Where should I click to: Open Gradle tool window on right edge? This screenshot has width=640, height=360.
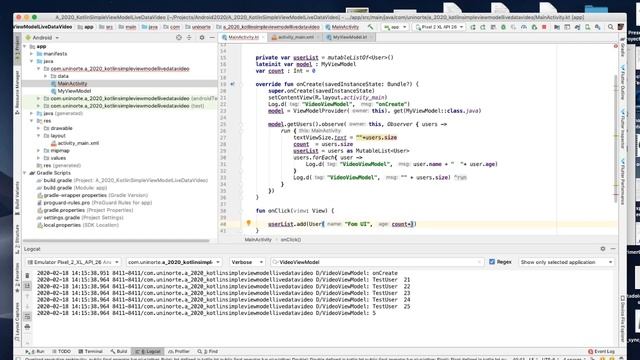point(623,48)
